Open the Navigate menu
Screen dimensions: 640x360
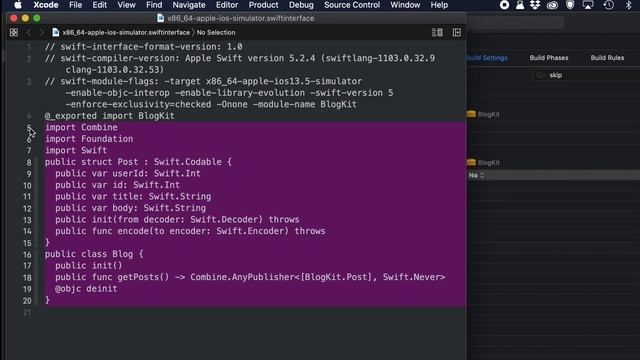coord(189,5)
